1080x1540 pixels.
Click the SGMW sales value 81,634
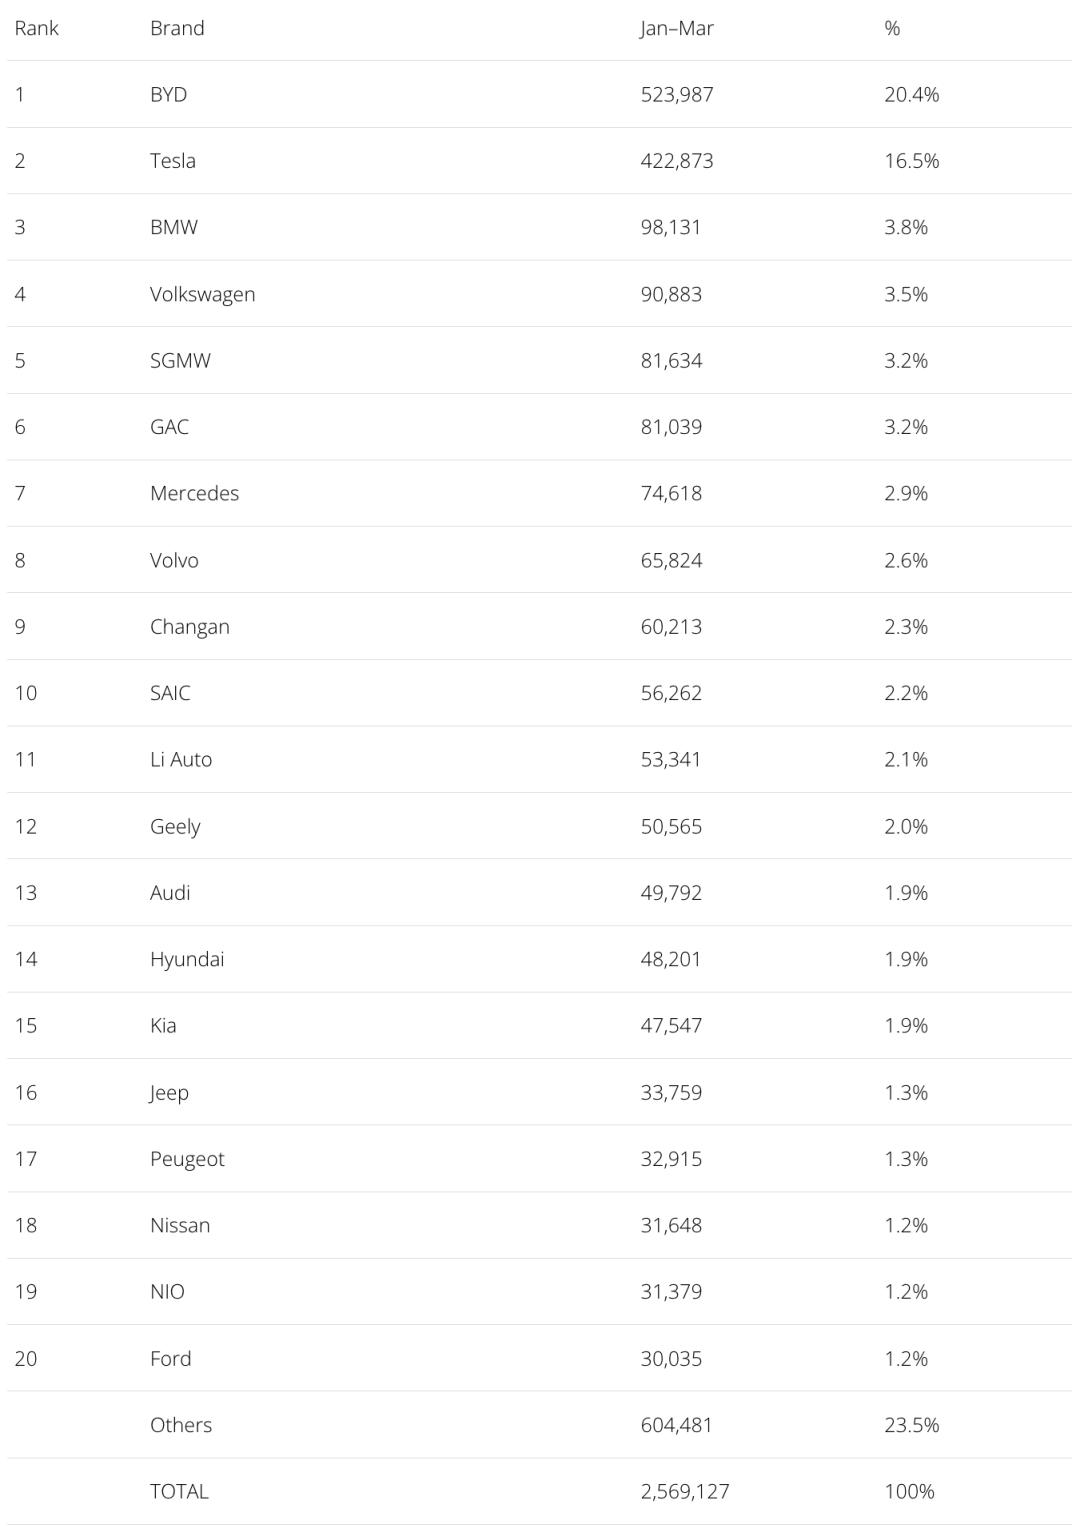pyautogui.click(x=671, y=360)
